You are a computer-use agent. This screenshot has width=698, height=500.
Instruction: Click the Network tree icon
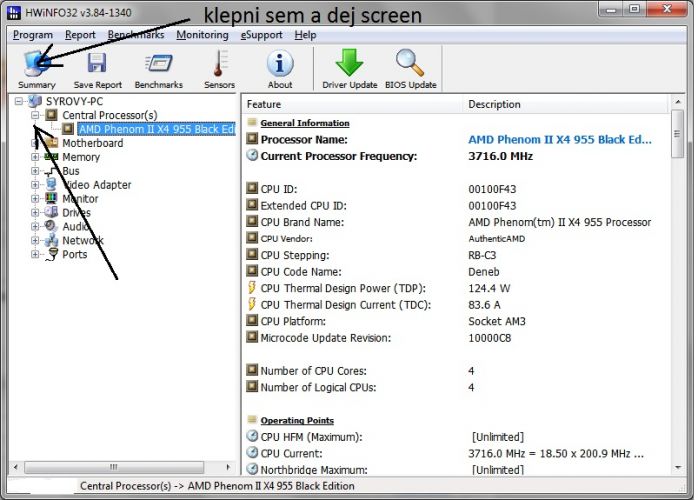tap(52, 240)
